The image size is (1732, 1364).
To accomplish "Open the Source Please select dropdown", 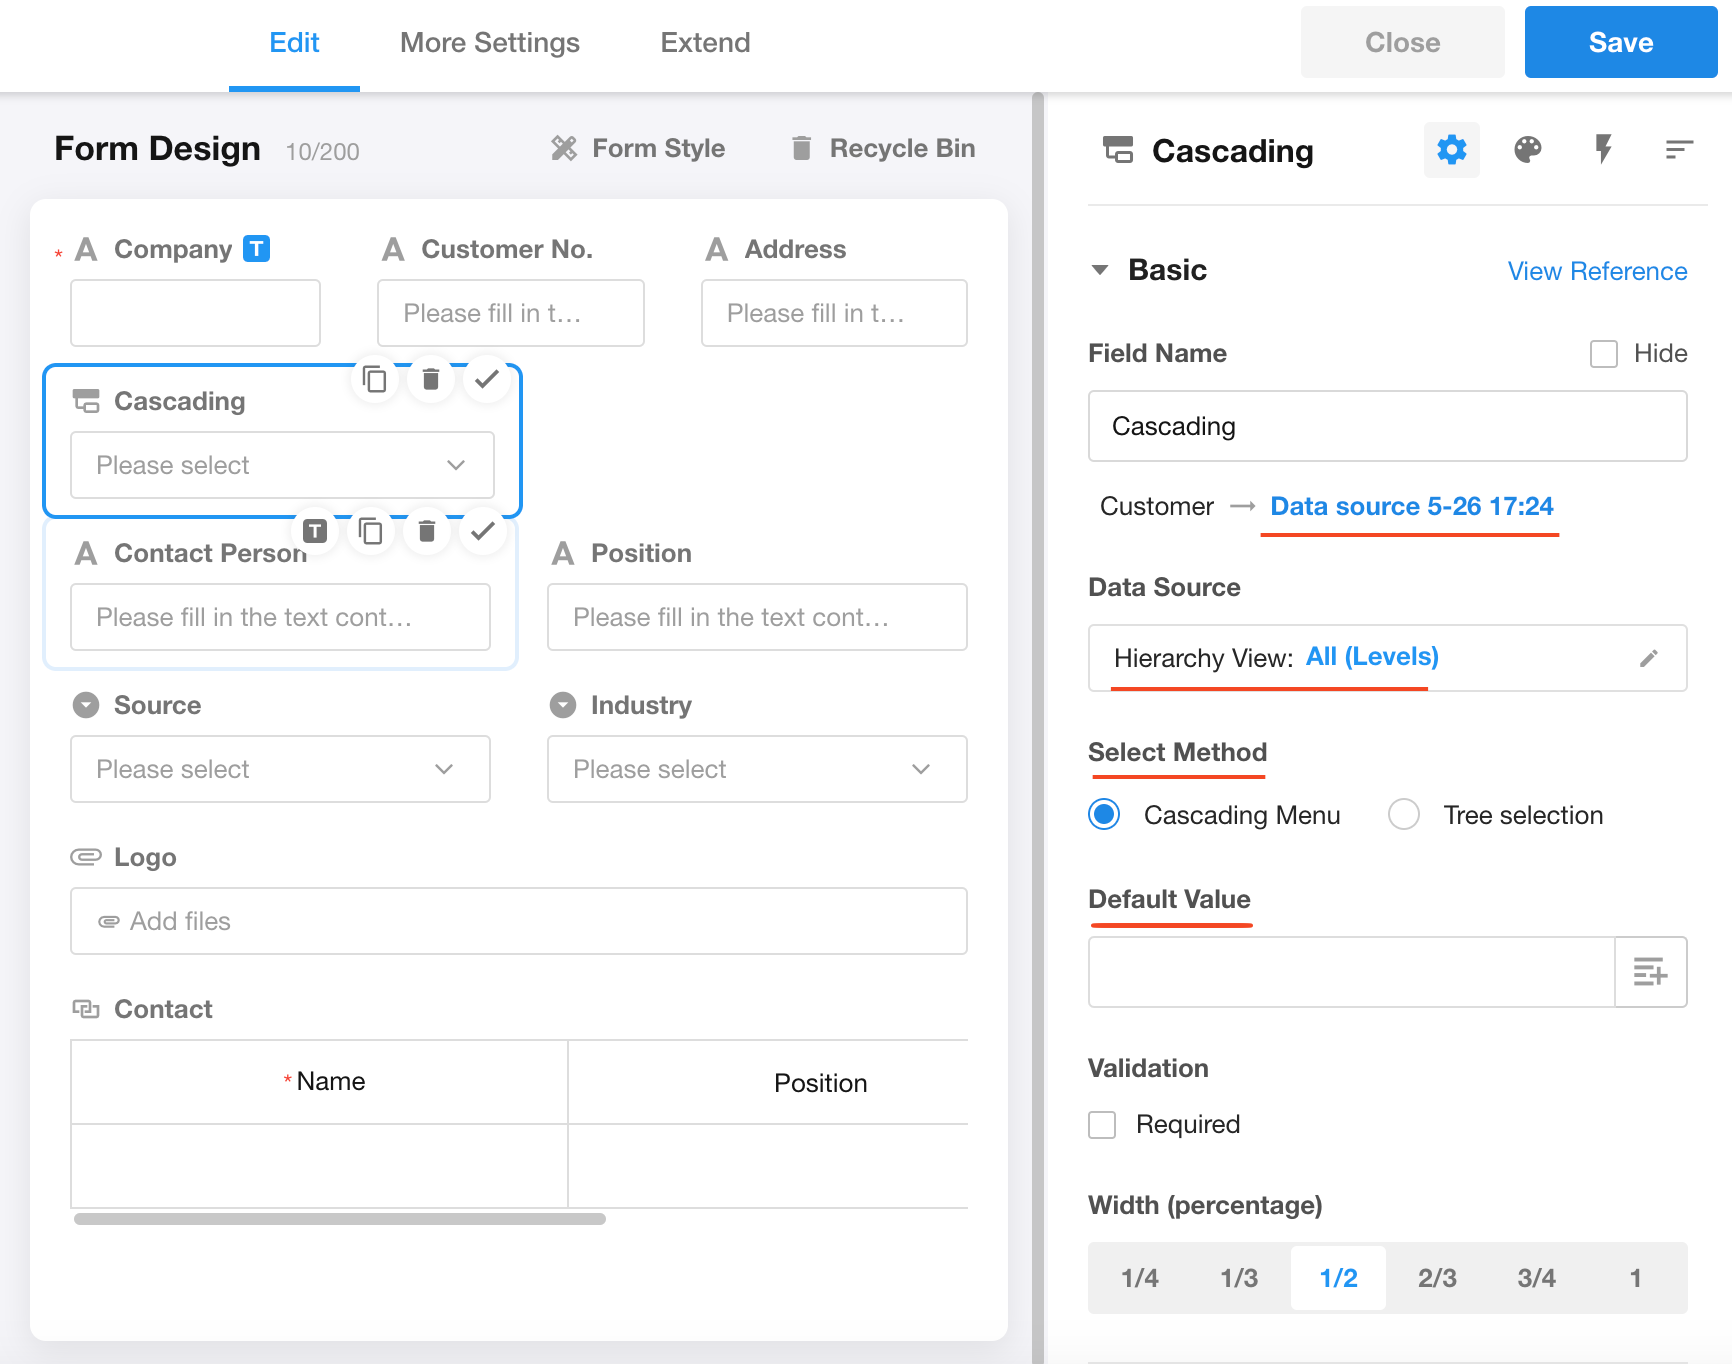I will click(x=280, y=769).
